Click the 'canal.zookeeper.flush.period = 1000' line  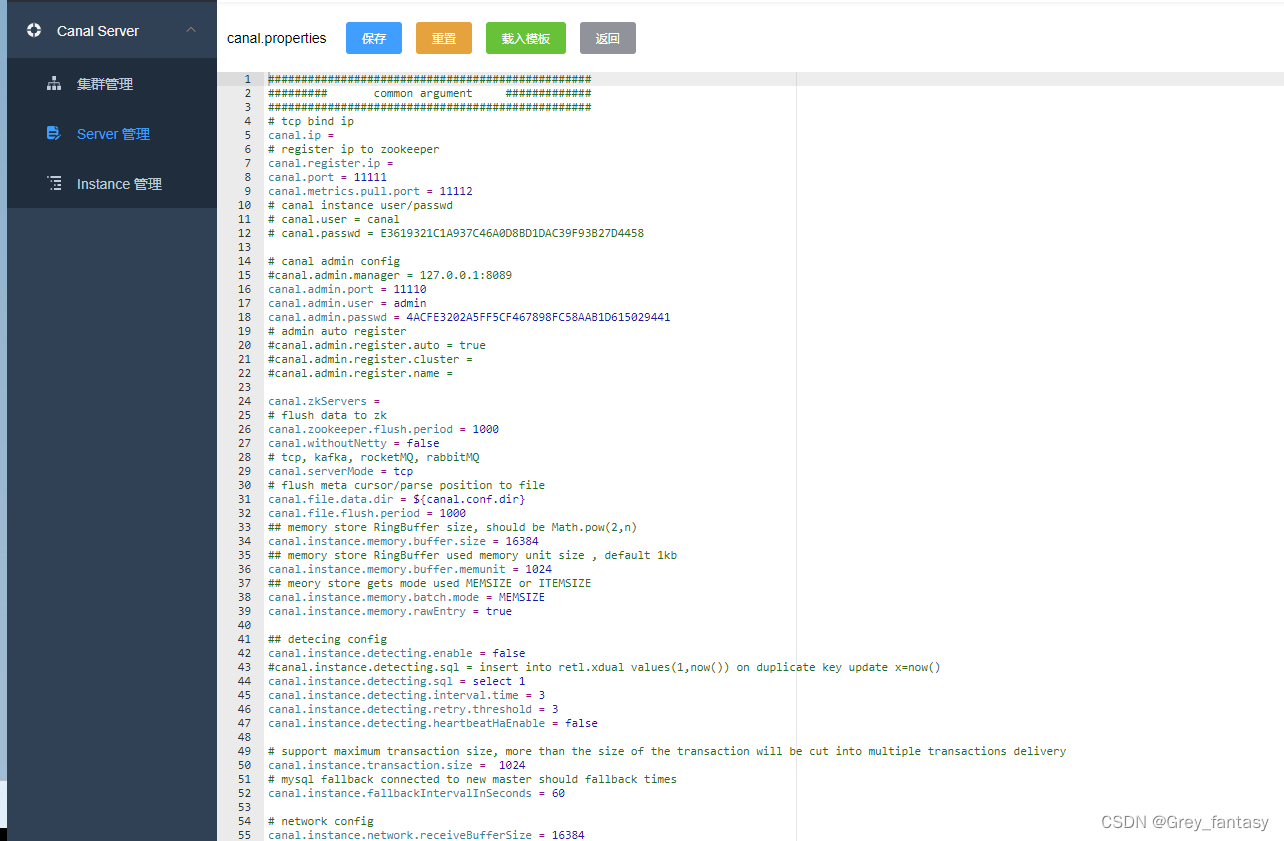pos(383,429)
